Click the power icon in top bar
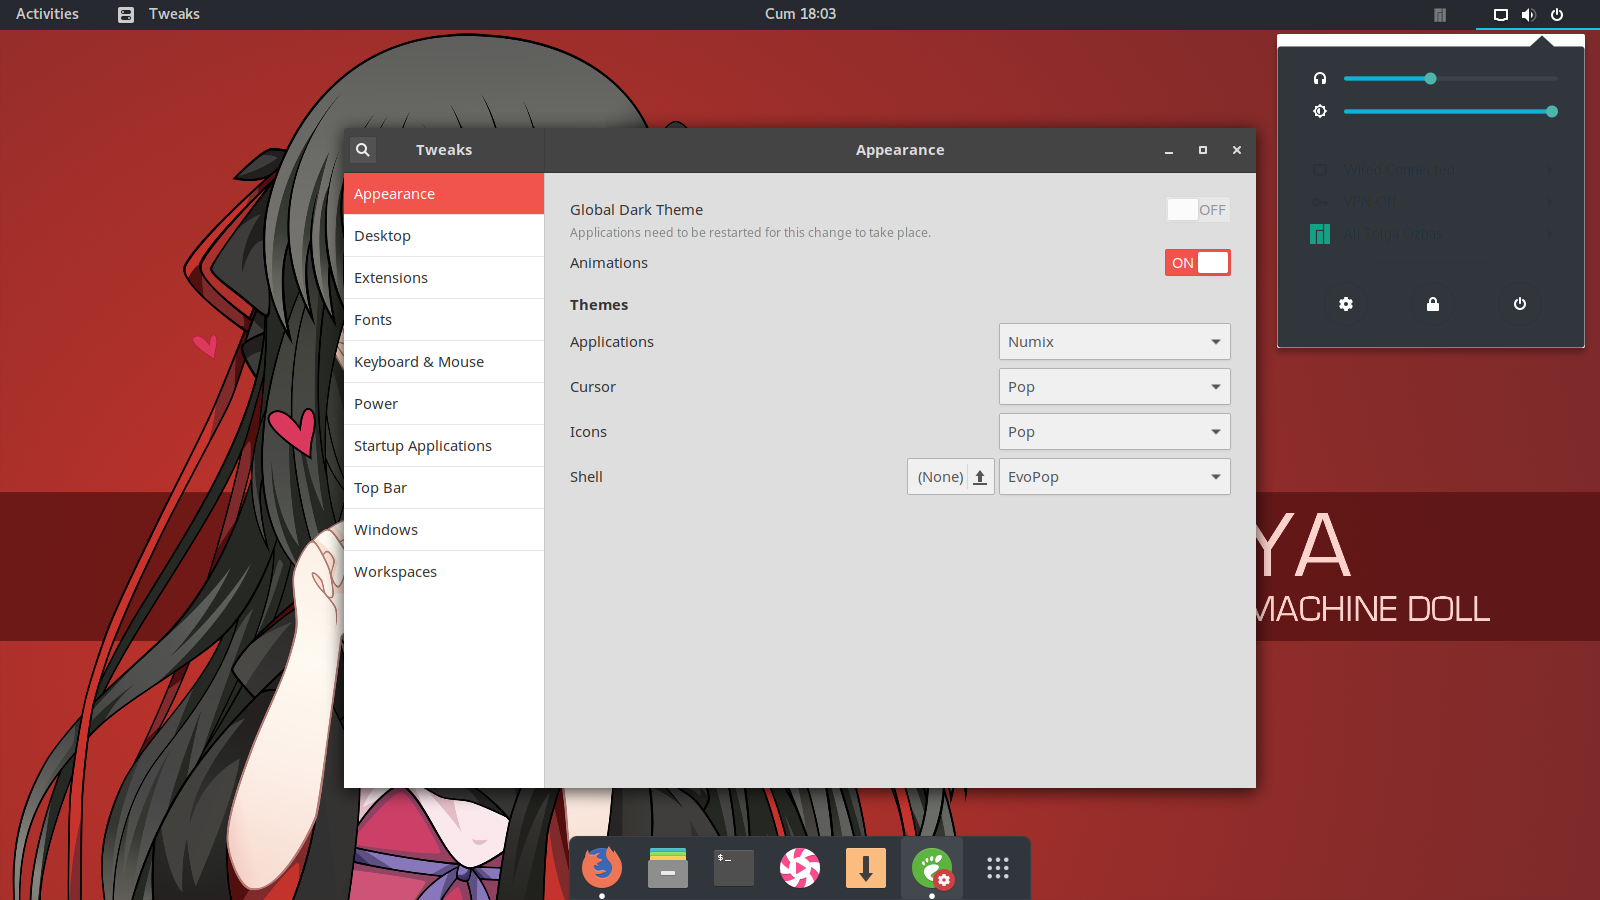The height and width of the screenshot is (900, 1600). (1557, 15)
